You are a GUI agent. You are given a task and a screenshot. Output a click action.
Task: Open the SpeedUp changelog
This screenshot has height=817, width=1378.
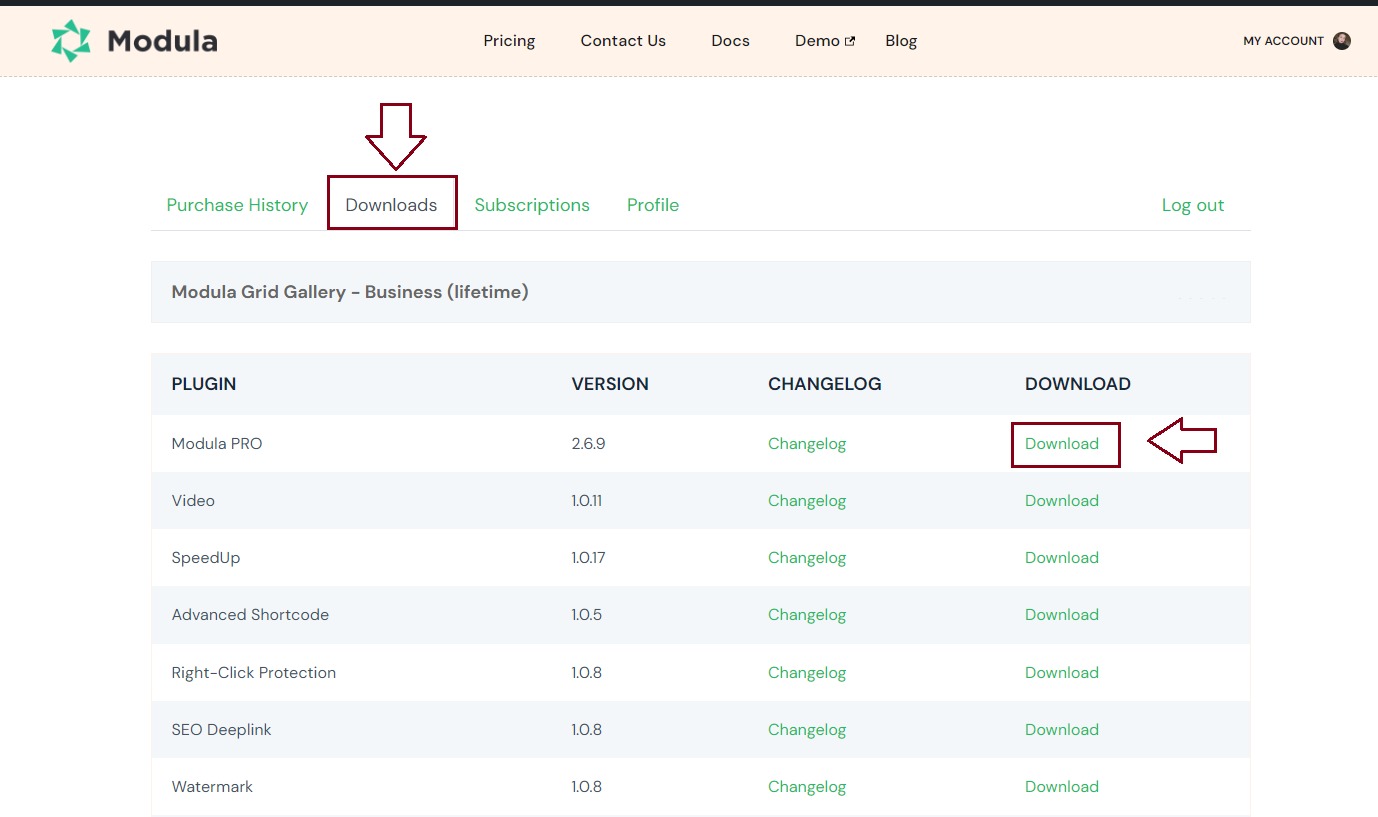(806, 558)
